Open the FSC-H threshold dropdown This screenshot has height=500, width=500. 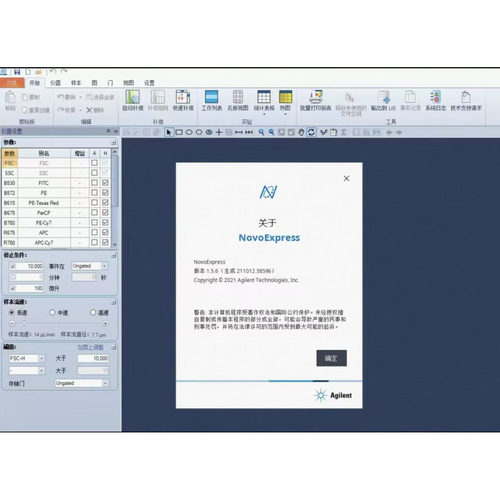pyautogui.click(x=26, y=358)
